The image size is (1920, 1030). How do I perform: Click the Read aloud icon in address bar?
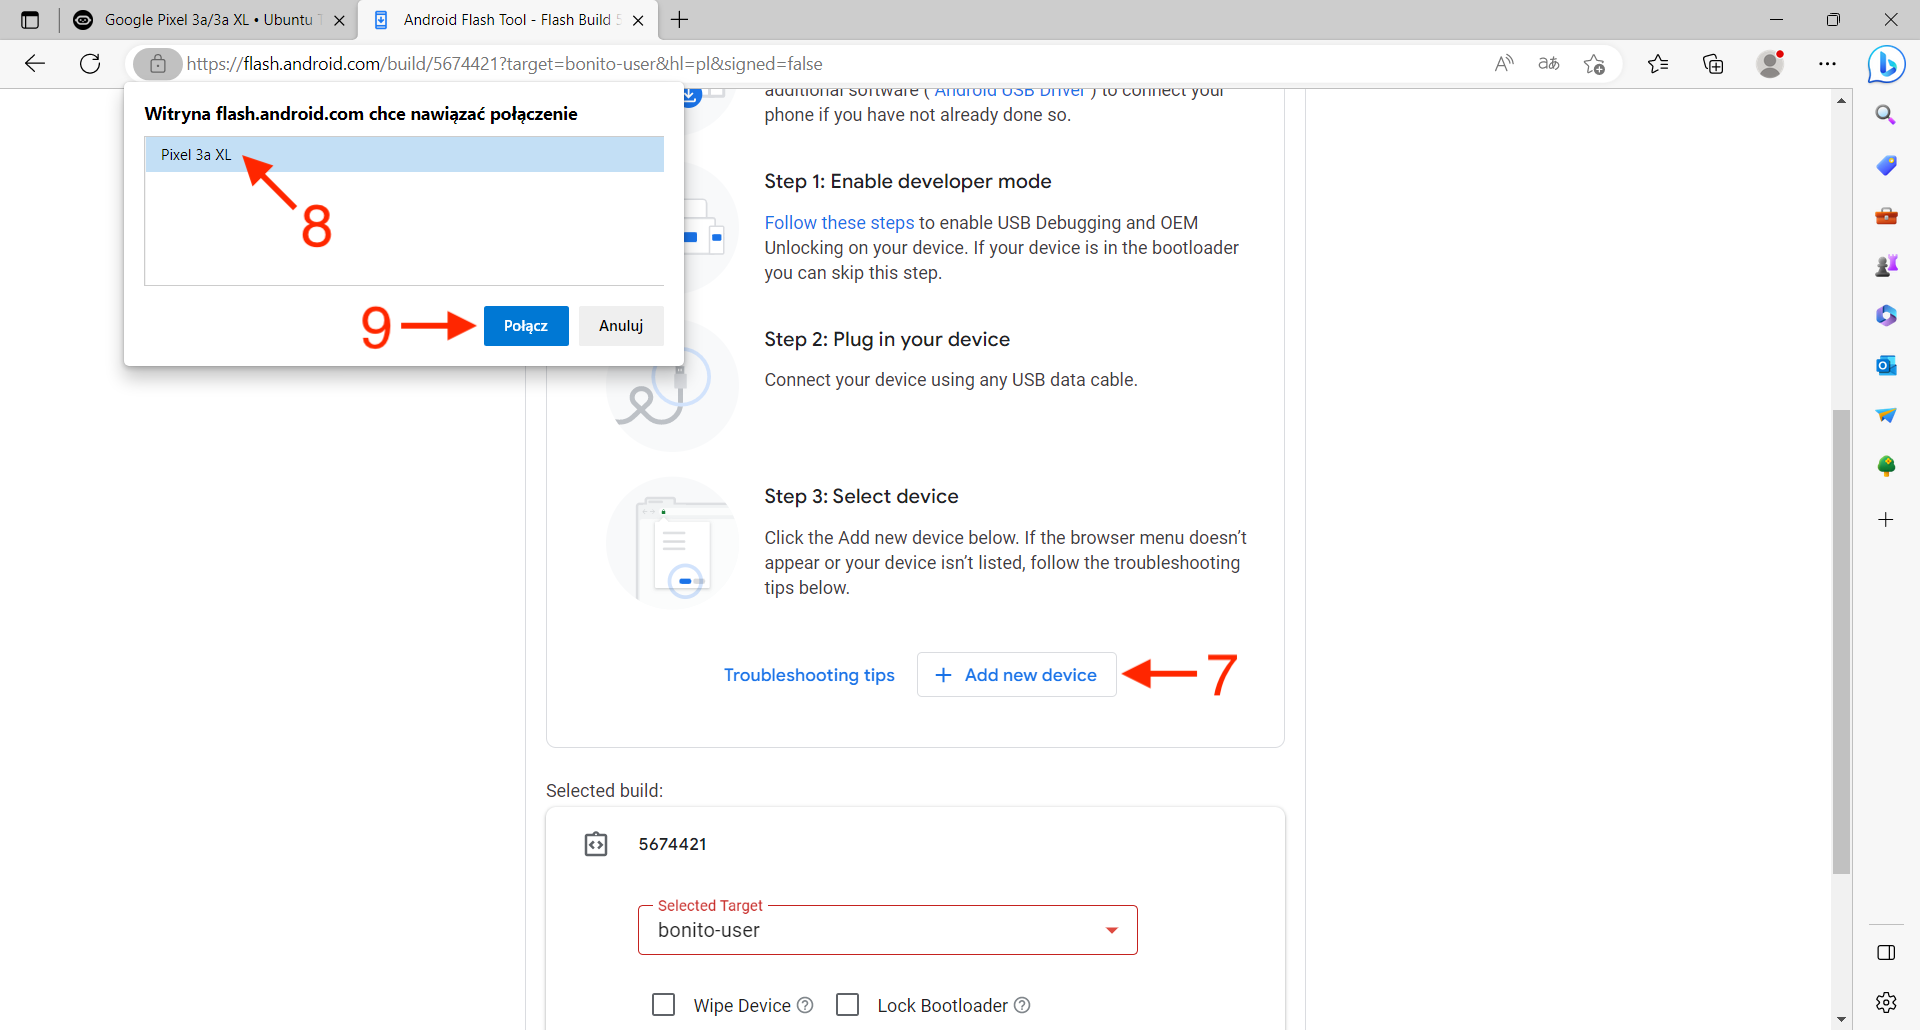[1504, 64]
